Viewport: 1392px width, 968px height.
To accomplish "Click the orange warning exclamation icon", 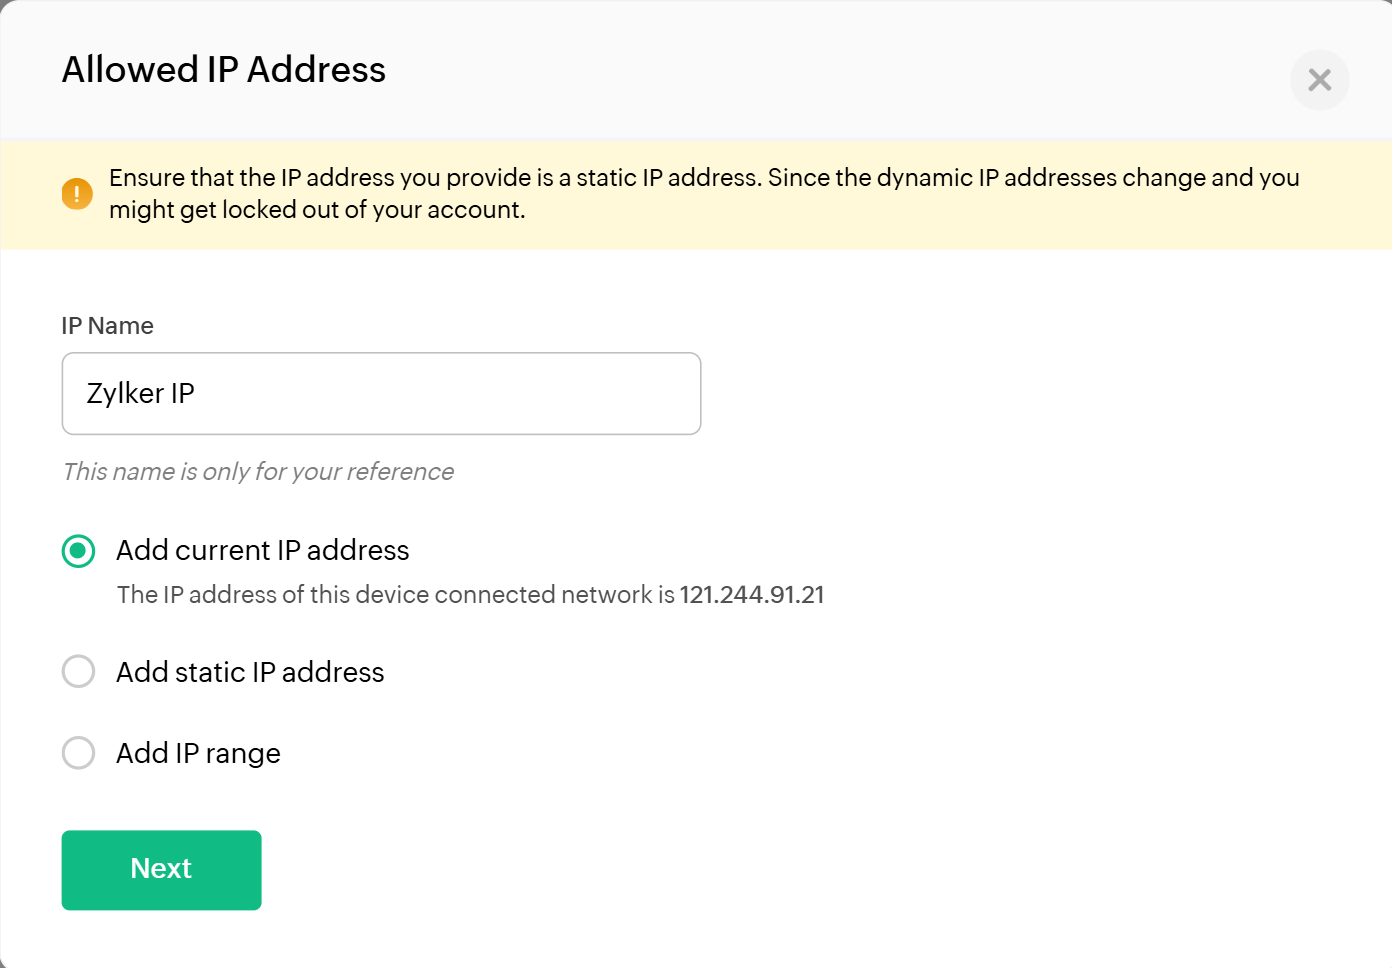I will coord(77,193).
